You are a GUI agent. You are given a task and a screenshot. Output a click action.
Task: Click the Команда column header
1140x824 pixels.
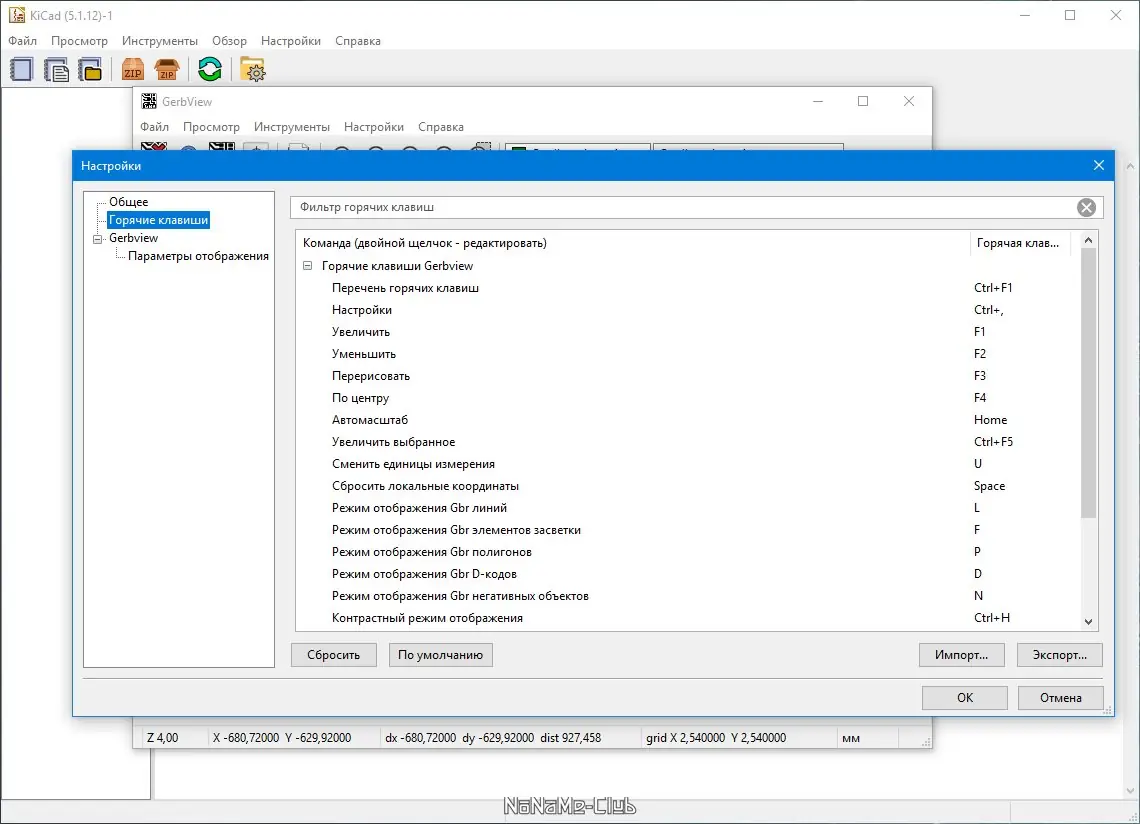click(x=633, y=243)
